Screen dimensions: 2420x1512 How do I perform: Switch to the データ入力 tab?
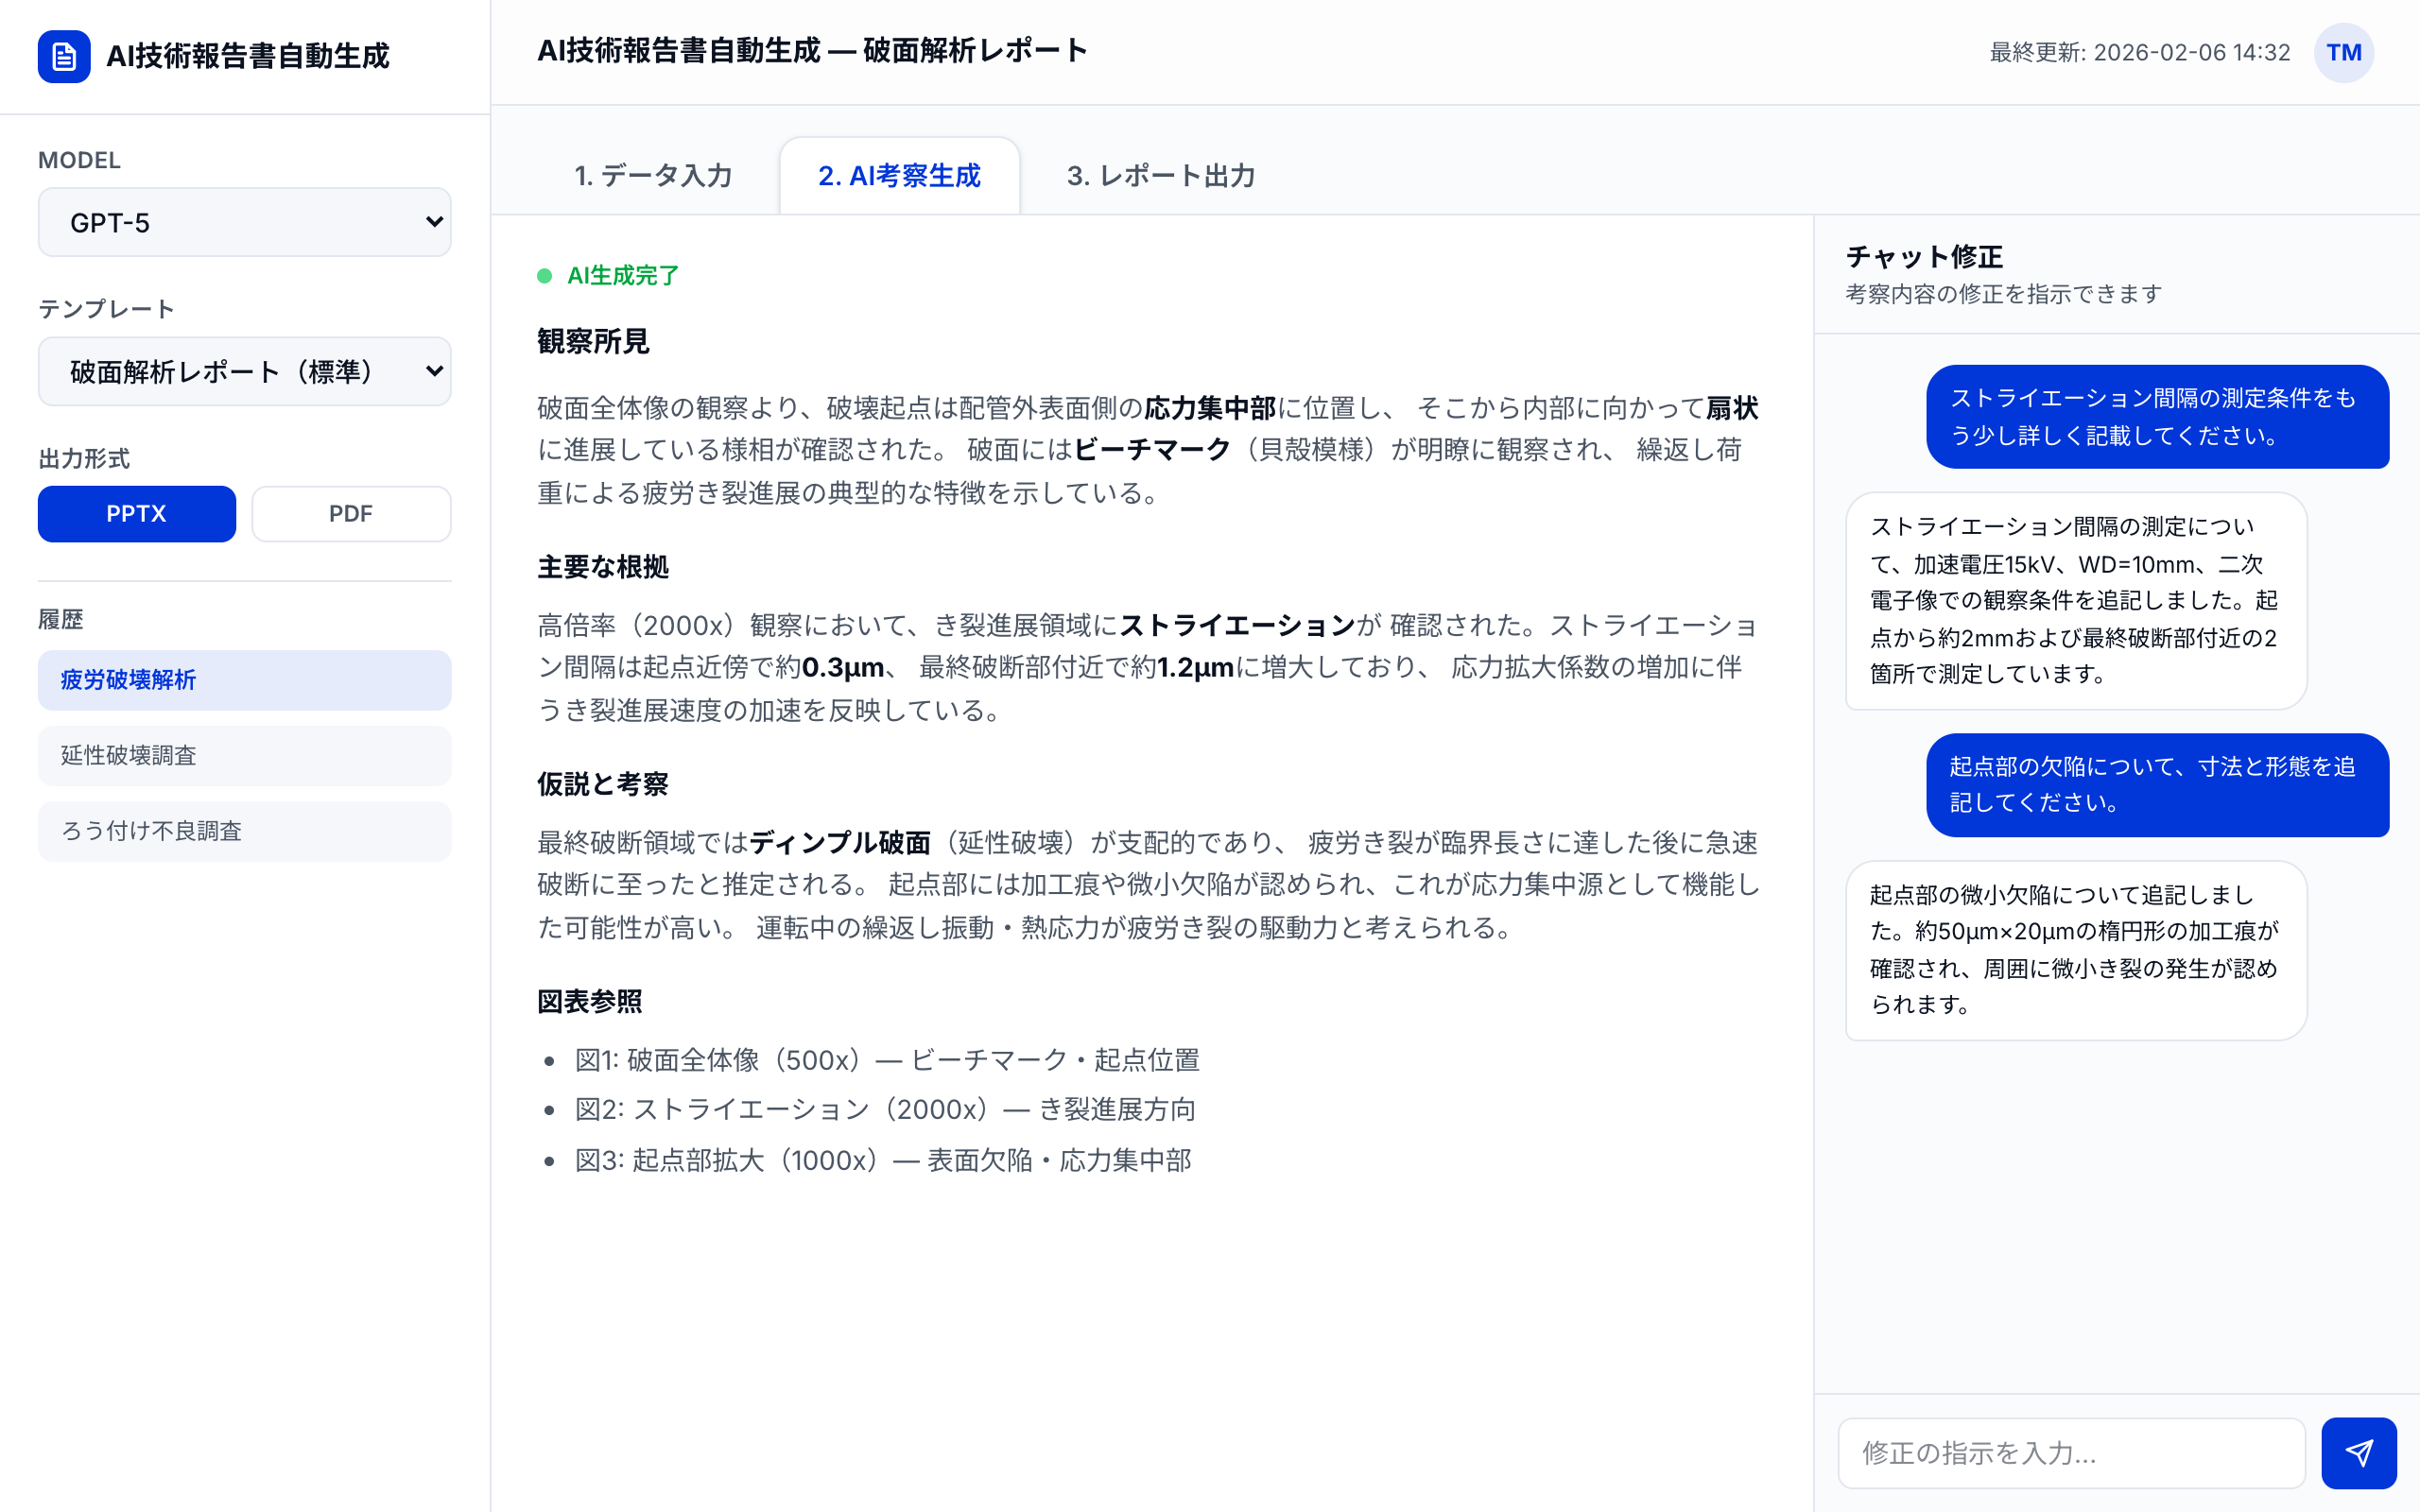pyautogui.click(x=655, y=176)
